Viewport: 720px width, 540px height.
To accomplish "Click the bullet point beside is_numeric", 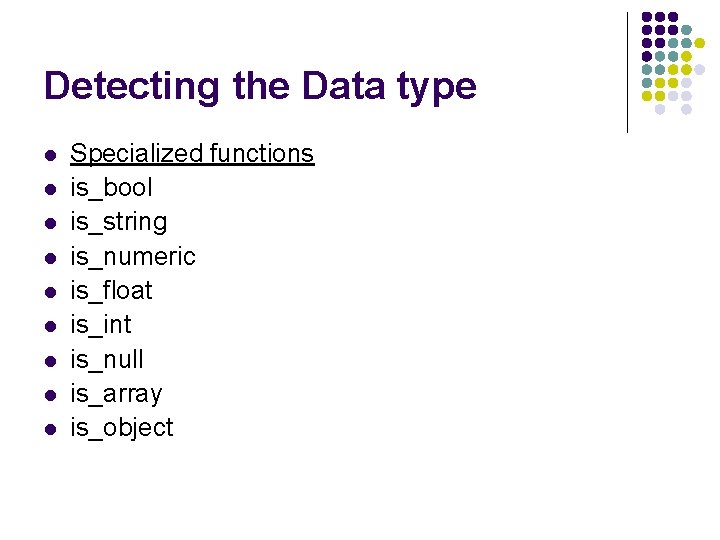I will [50, 258].
